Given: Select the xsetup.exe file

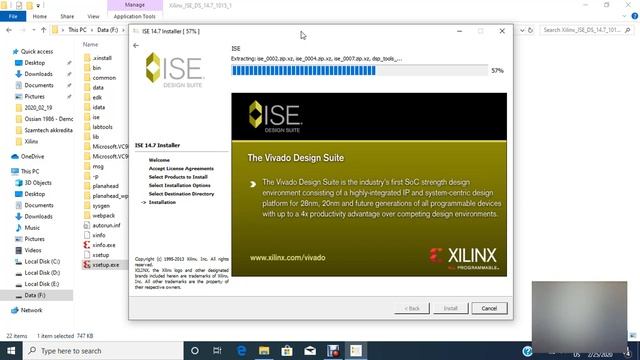Looking at the screenshot, I should coord(105,265).
